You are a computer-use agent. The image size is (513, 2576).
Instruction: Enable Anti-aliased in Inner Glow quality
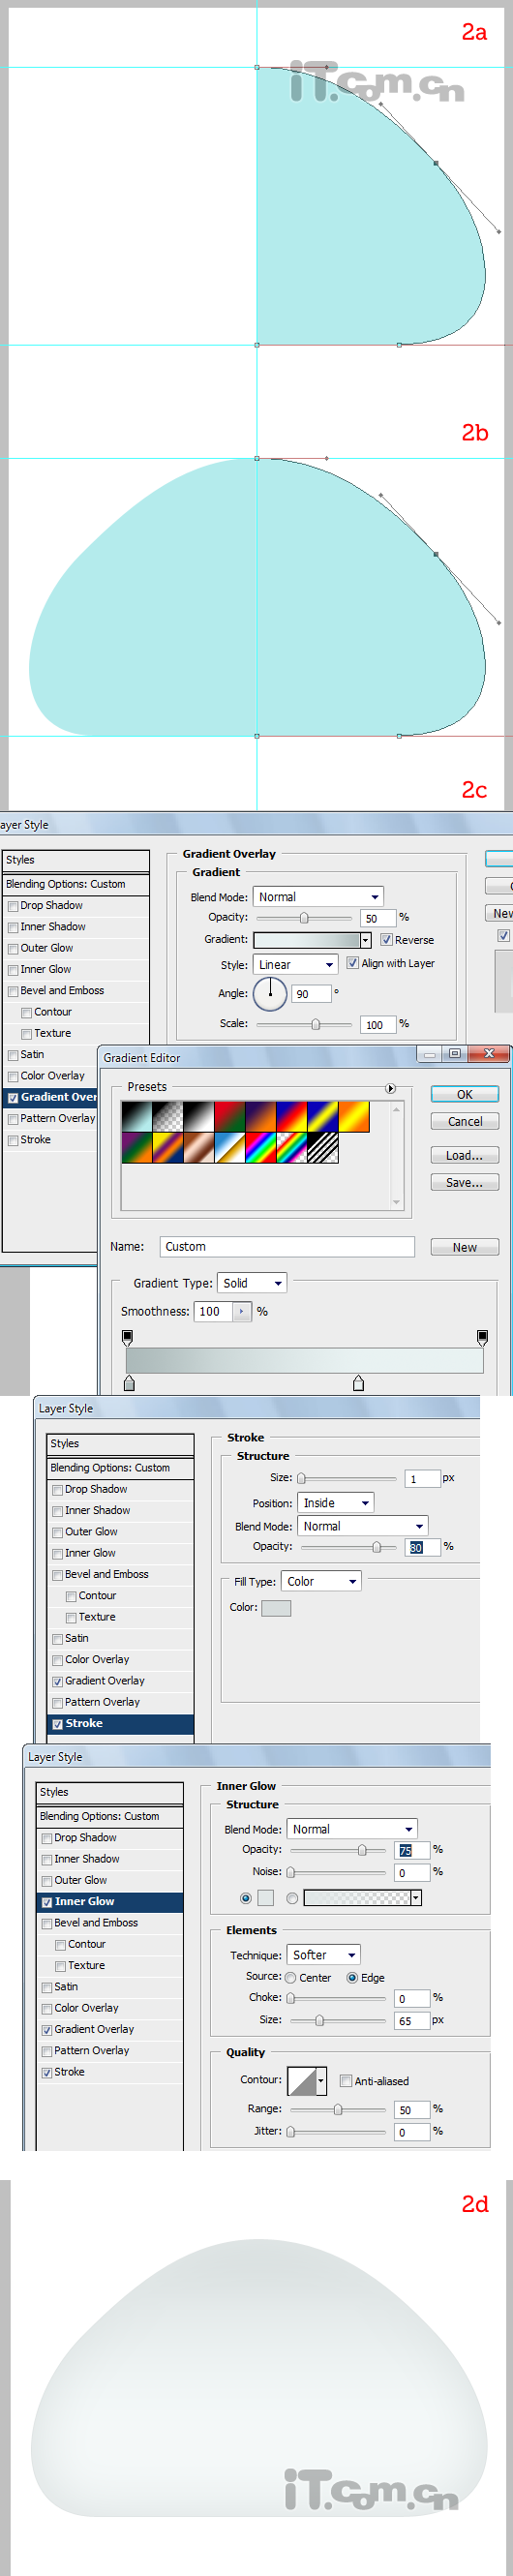346,2081
